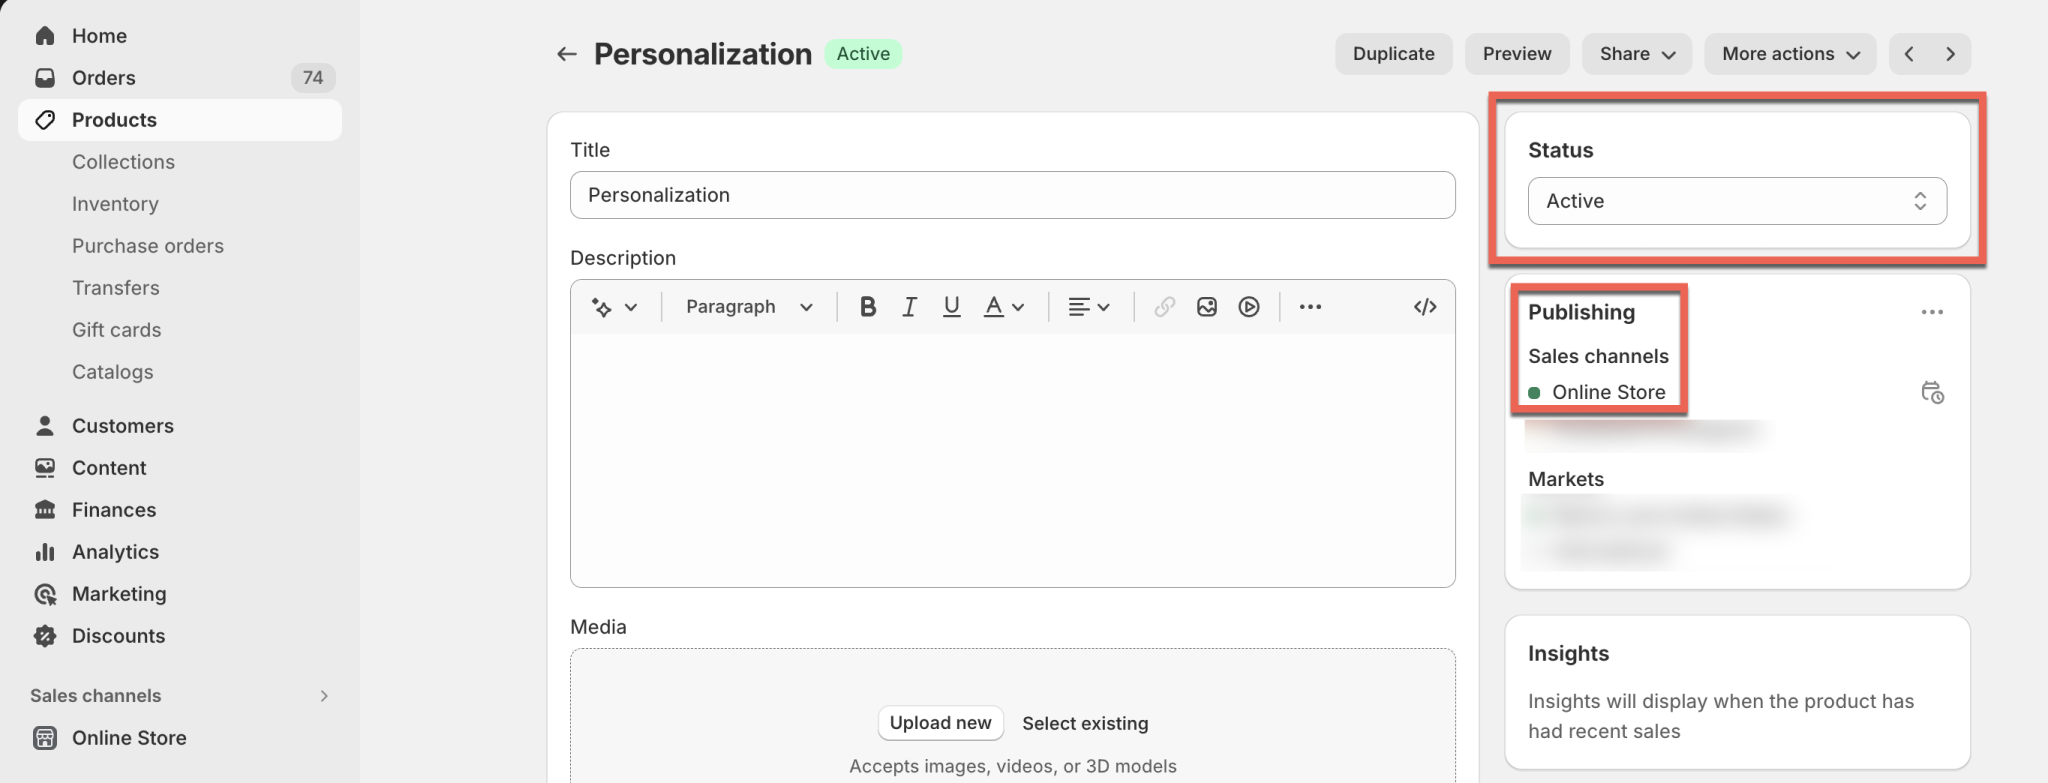Screen dimensions: 2048x783
Task: Expand the Paragraph style dropdown
Action: (x=749, y=307)
